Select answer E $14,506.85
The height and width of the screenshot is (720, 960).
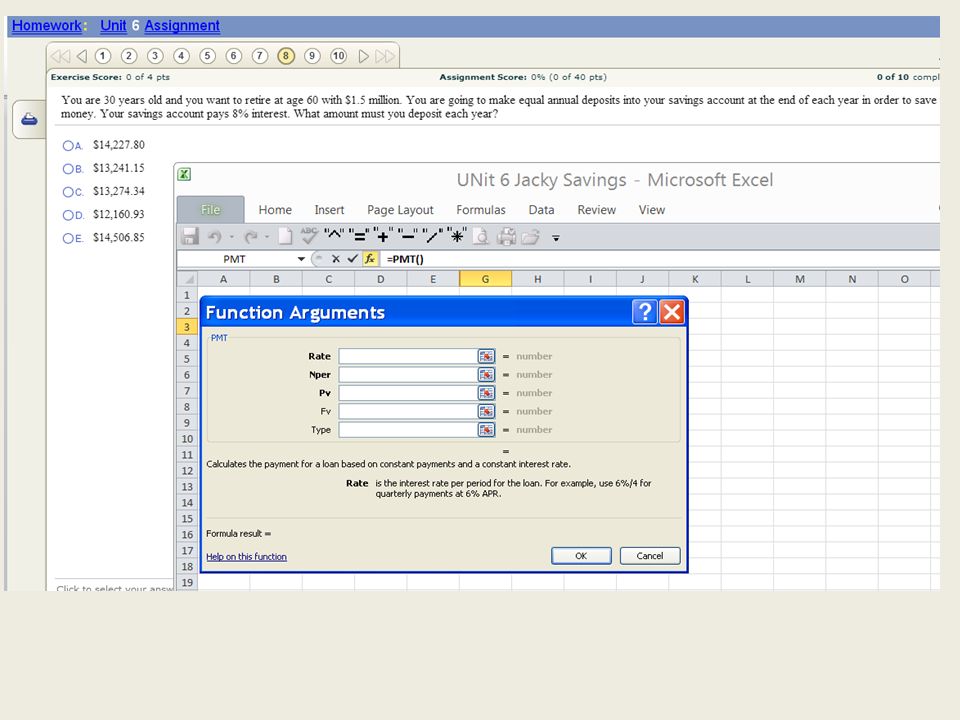[x=68, y=239]
